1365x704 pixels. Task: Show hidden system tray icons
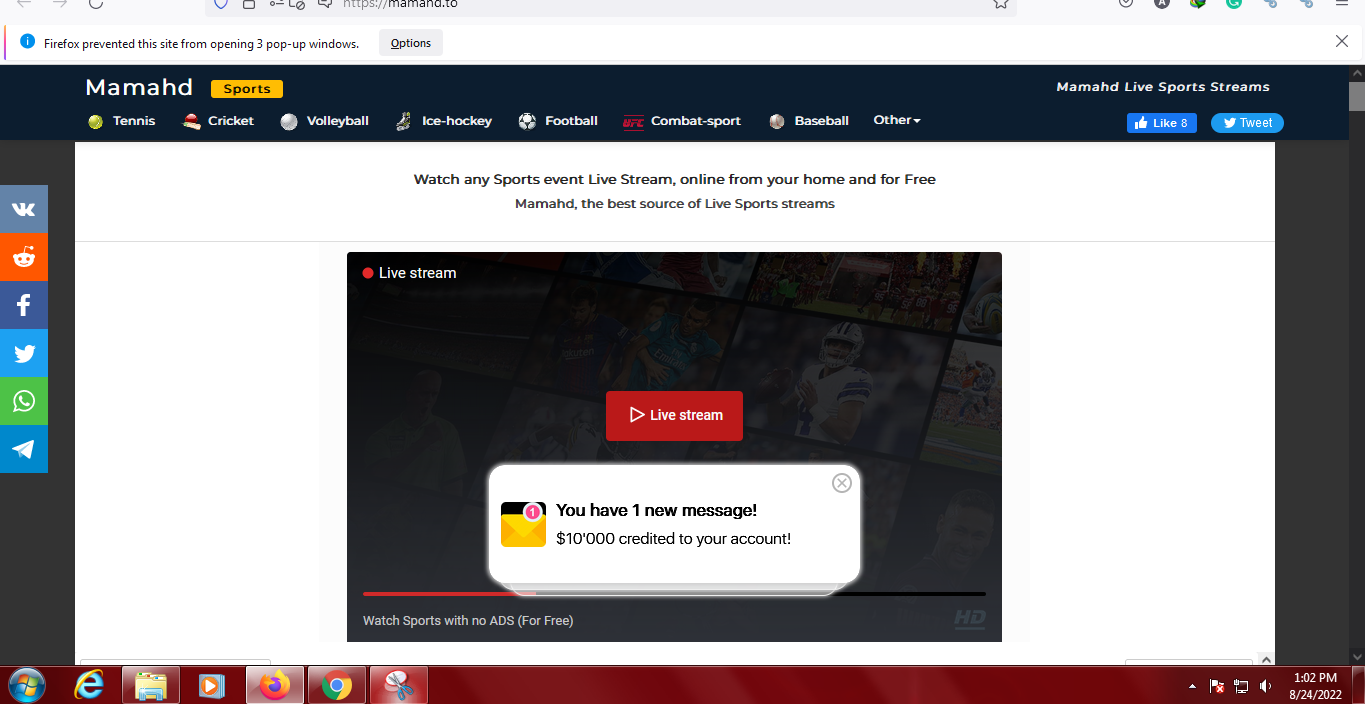point(1192,686)
